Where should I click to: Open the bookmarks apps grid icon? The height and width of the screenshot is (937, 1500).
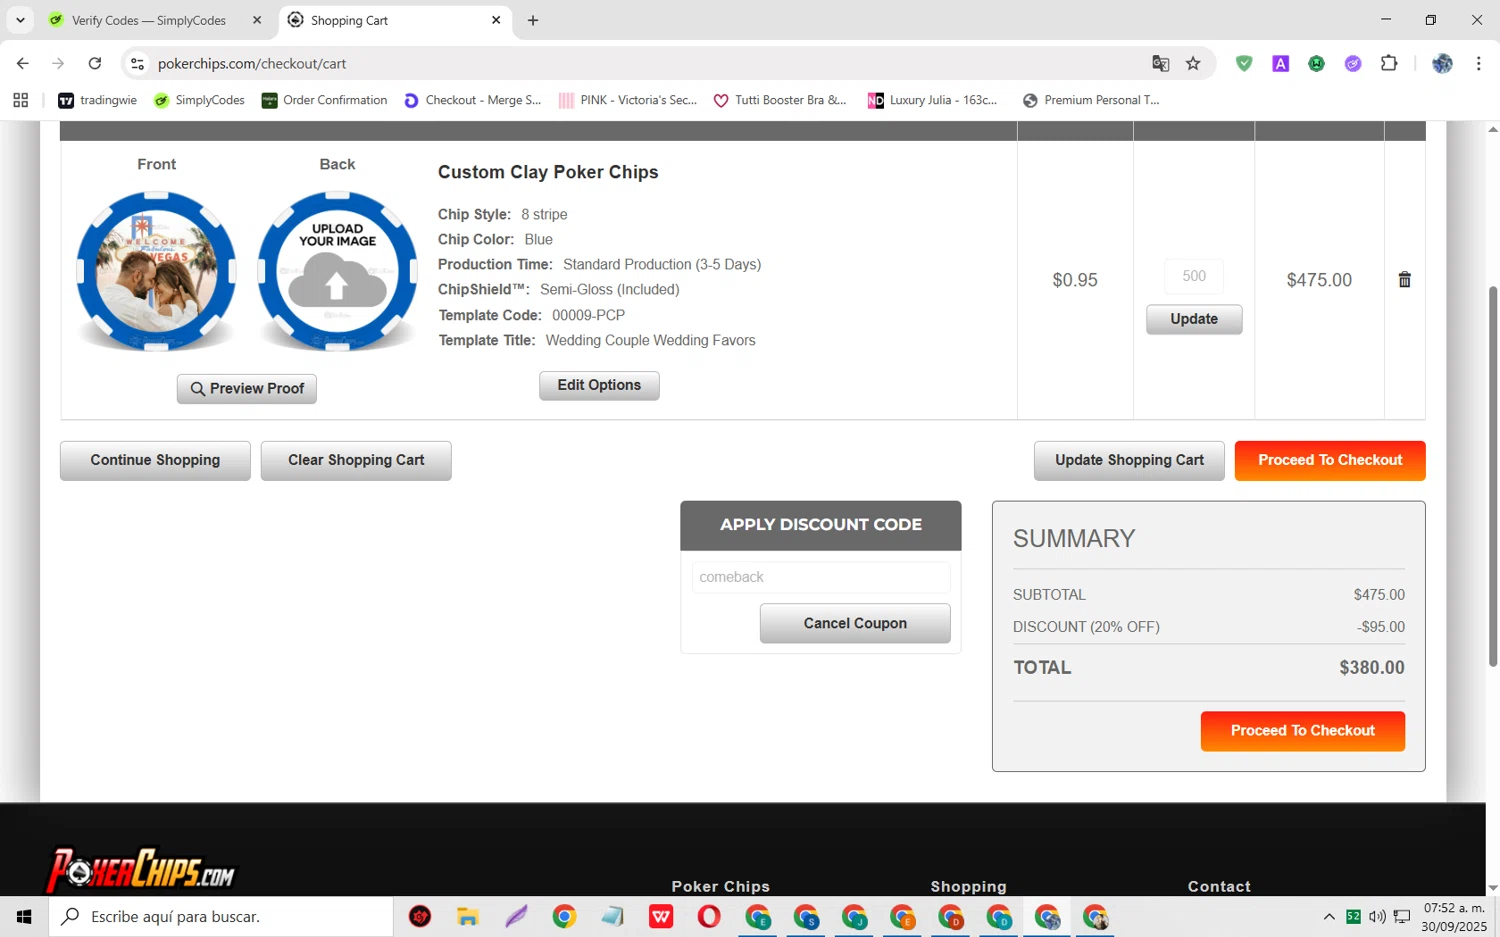(x=21, y=100)
